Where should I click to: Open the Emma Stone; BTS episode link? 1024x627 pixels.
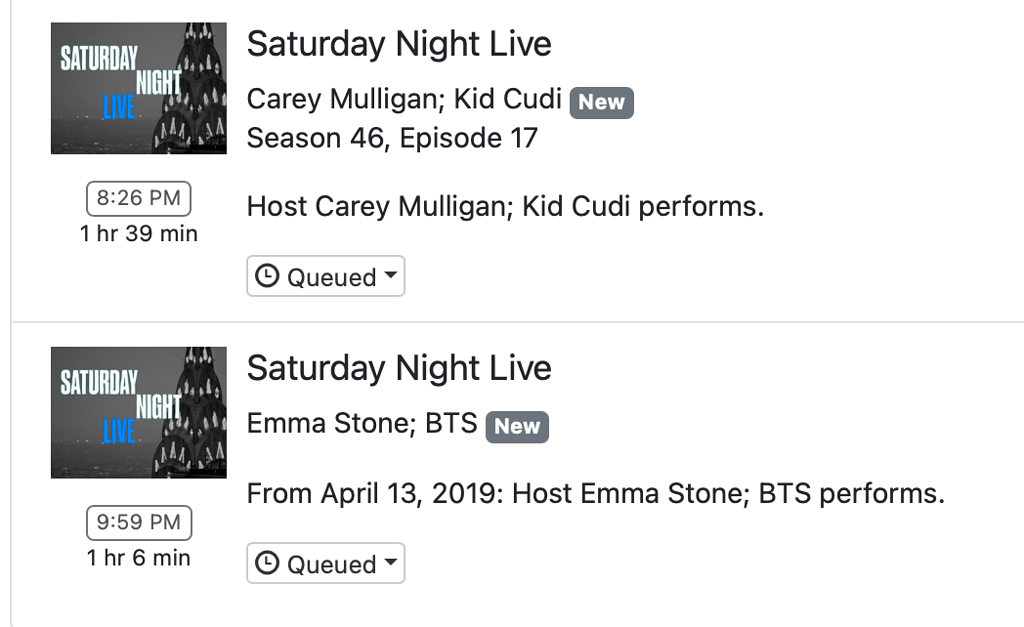point(359,424)
